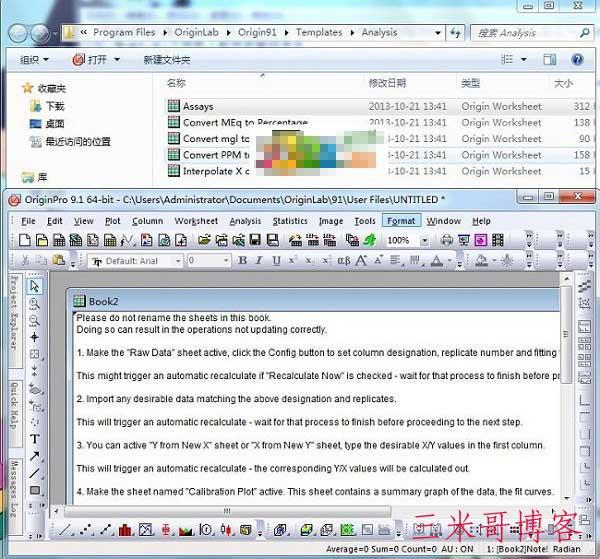The width and height of the screenshot is (600, 559).
Task: Plot a Line + Symbol graph
Action: coord(106,530)
